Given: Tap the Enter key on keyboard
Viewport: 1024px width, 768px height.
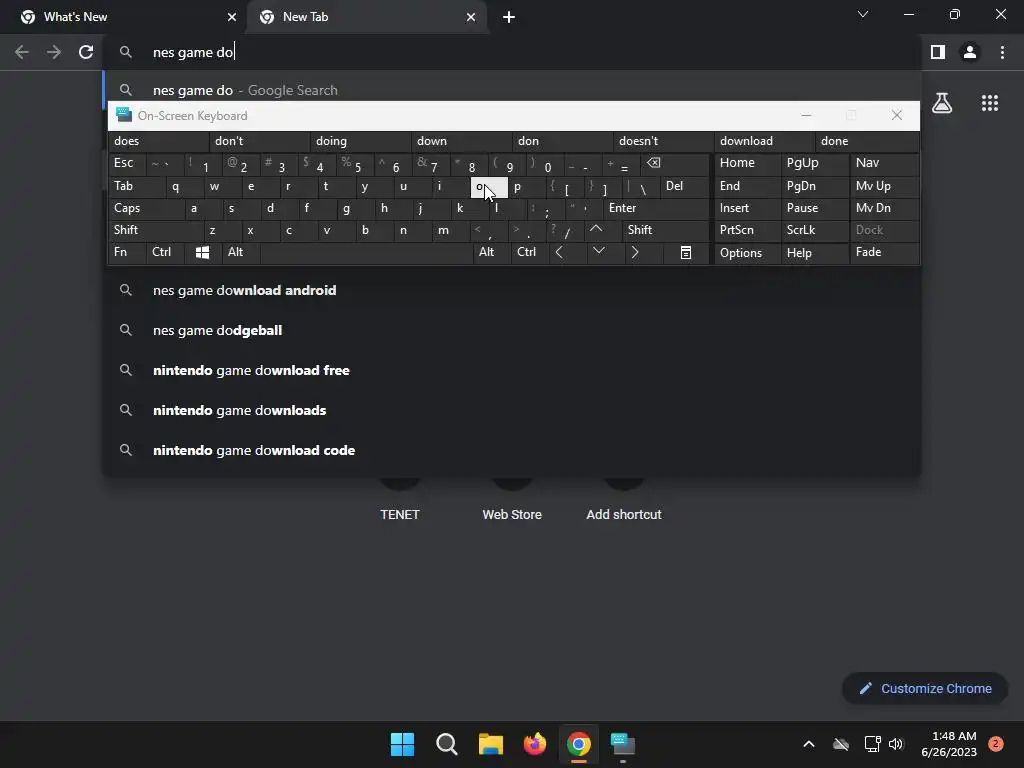Looking at the screenshot, I should click(656, 208).
